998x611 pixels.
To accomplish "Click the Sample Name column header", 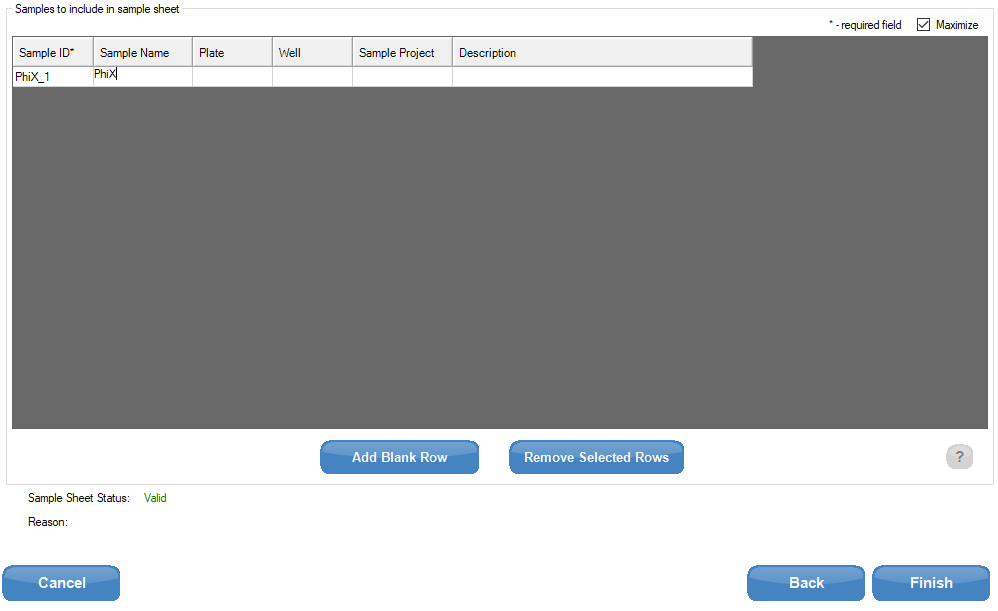I will click(143, 53).
